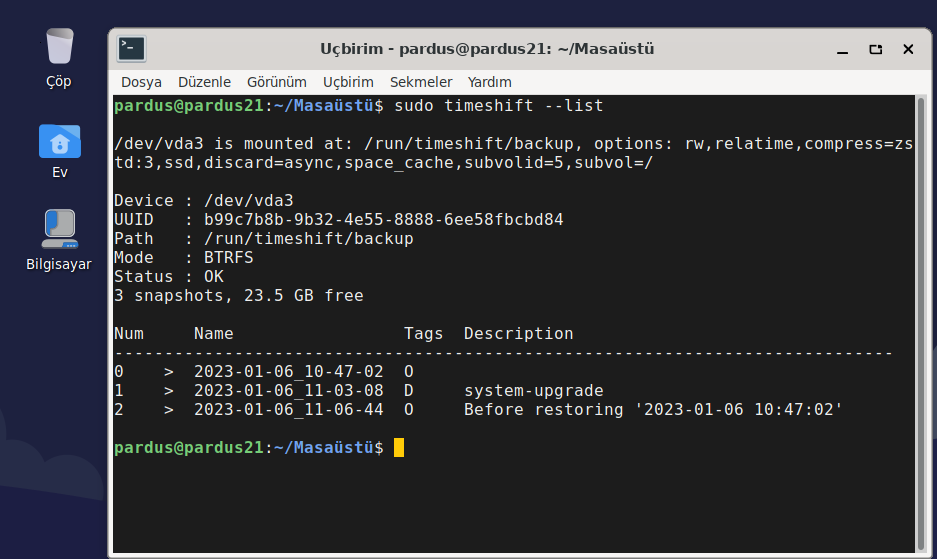Click the UUID value in terminal output
937x559 pixels.
[x=384, y=219]
